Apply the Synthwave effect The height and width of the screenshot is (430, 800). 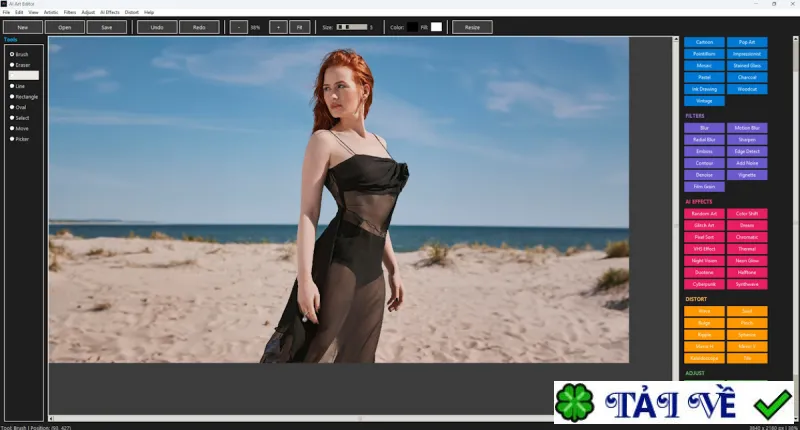coord(747,284)
